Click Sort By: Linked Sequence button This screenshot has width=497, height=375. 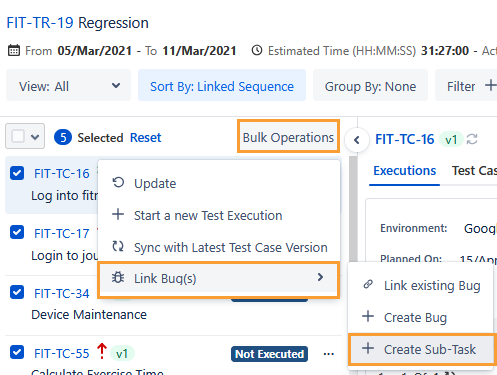click(222, 86)
